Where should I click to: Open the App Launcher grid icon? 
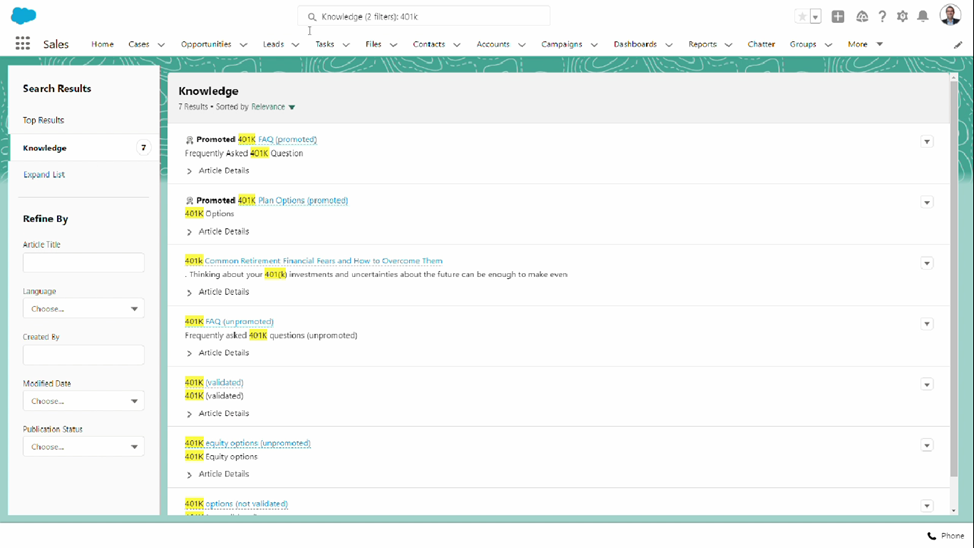click(x=22, y=43)
